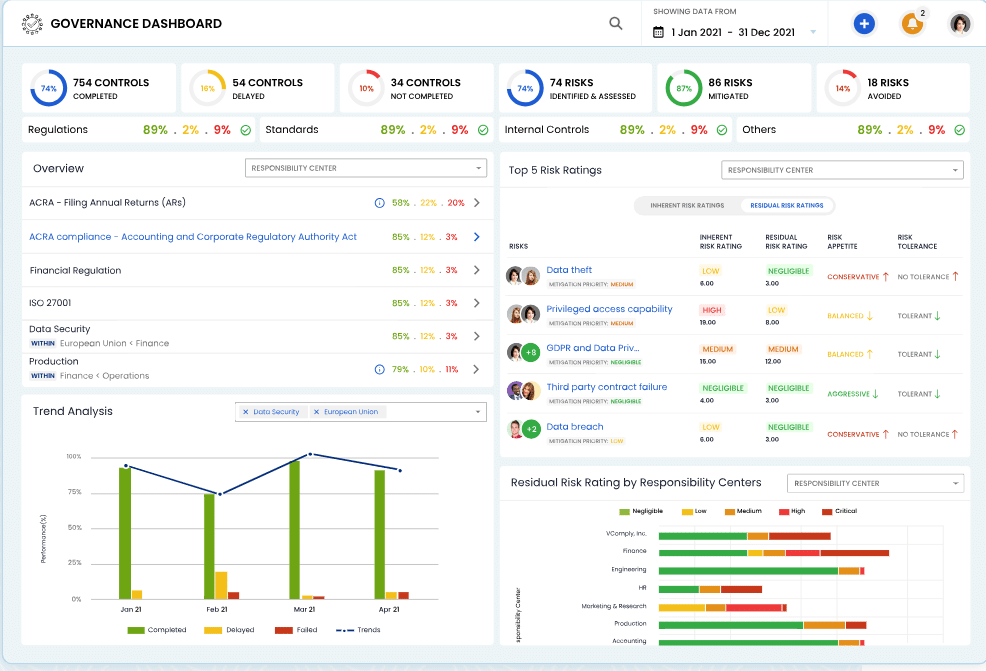Open the Responsibility Center dropdown in Overview

(x=365, y=169)
